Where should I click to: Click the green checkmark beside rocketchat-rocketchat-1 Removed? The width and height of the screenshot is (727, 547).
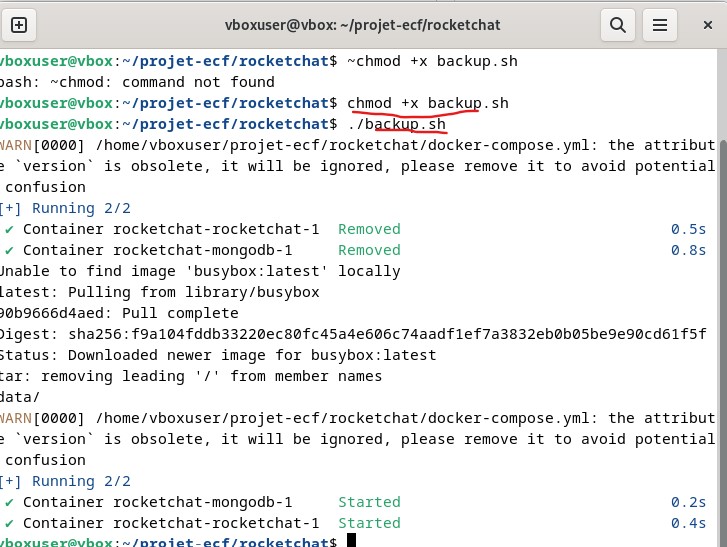pos(9,229)
